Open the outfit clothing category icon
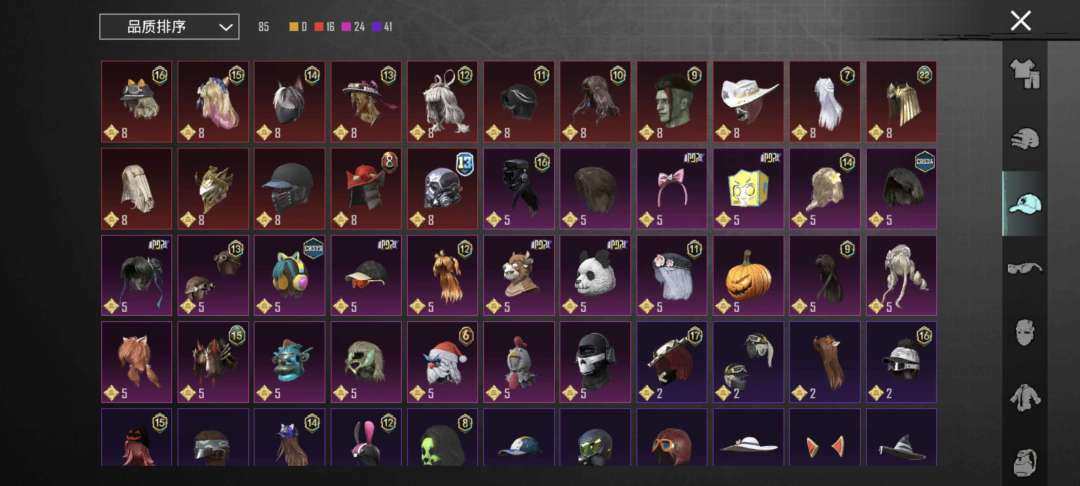The height and width of the screenshot is (486, 1080). coord(1025,73)
